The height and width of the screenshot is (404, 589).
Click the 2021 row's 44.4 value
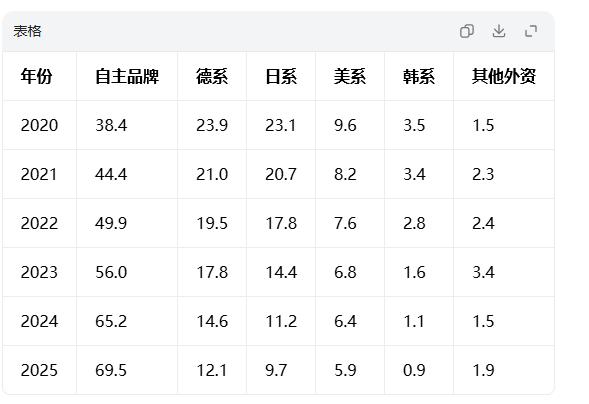[111, 174]
